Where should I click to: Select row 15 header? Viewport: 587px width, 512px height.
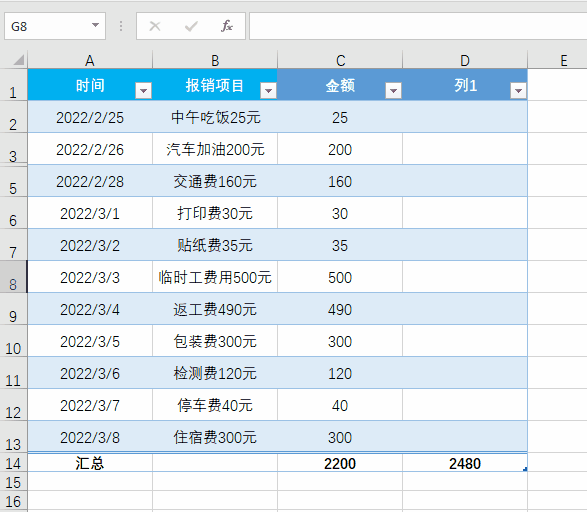point(13,482)
